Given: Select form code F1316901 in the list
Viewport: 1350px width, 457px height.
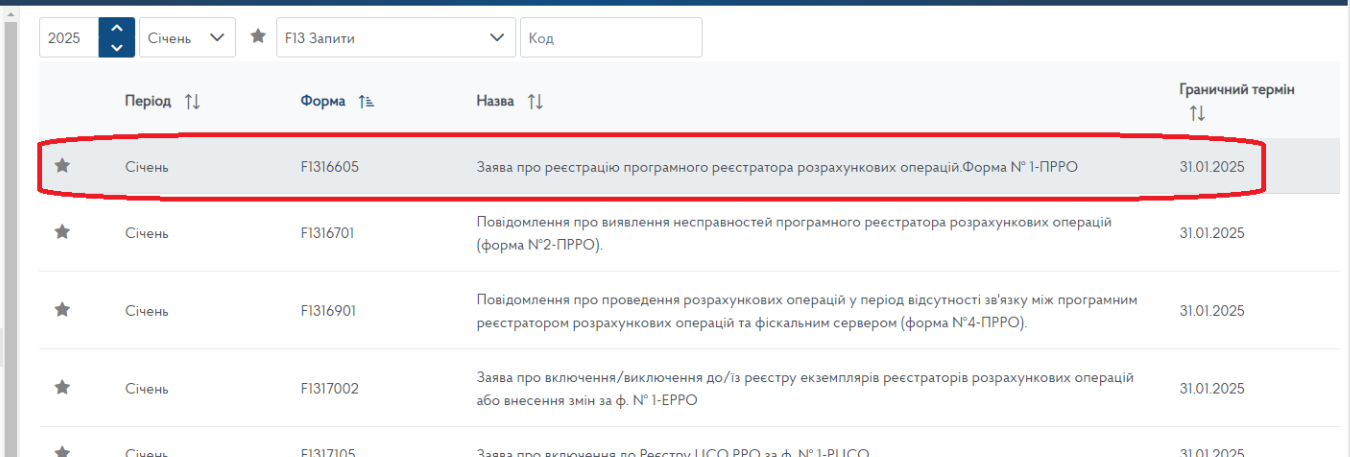Looking at the screenshot, I should pos(328,310).
